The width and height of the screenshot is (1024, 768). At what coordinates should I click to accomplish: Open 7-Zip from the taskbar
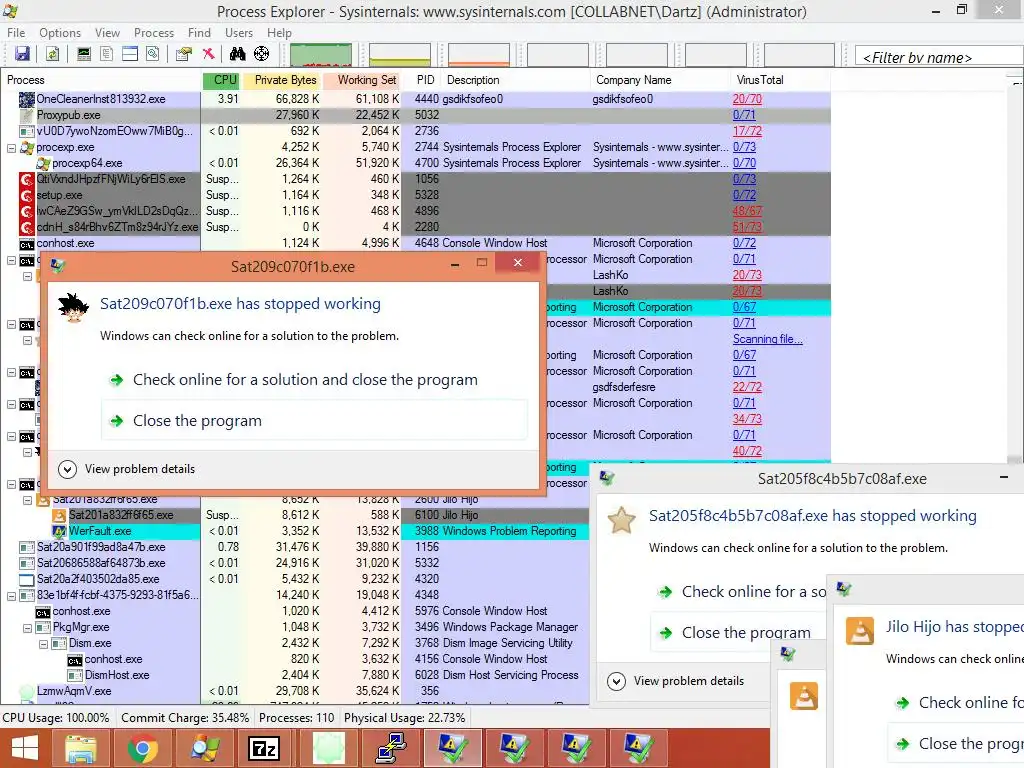(x=264, y=748)
